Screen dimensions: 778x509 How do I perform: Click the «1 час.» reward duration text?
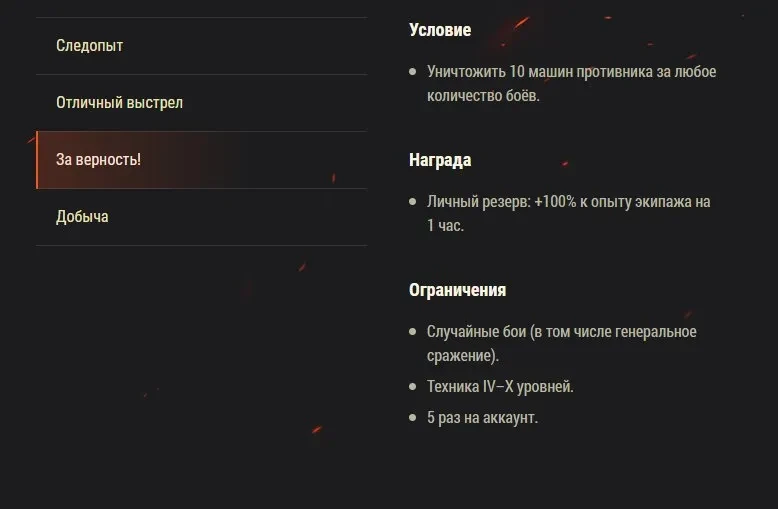click(x=446, y=226)
